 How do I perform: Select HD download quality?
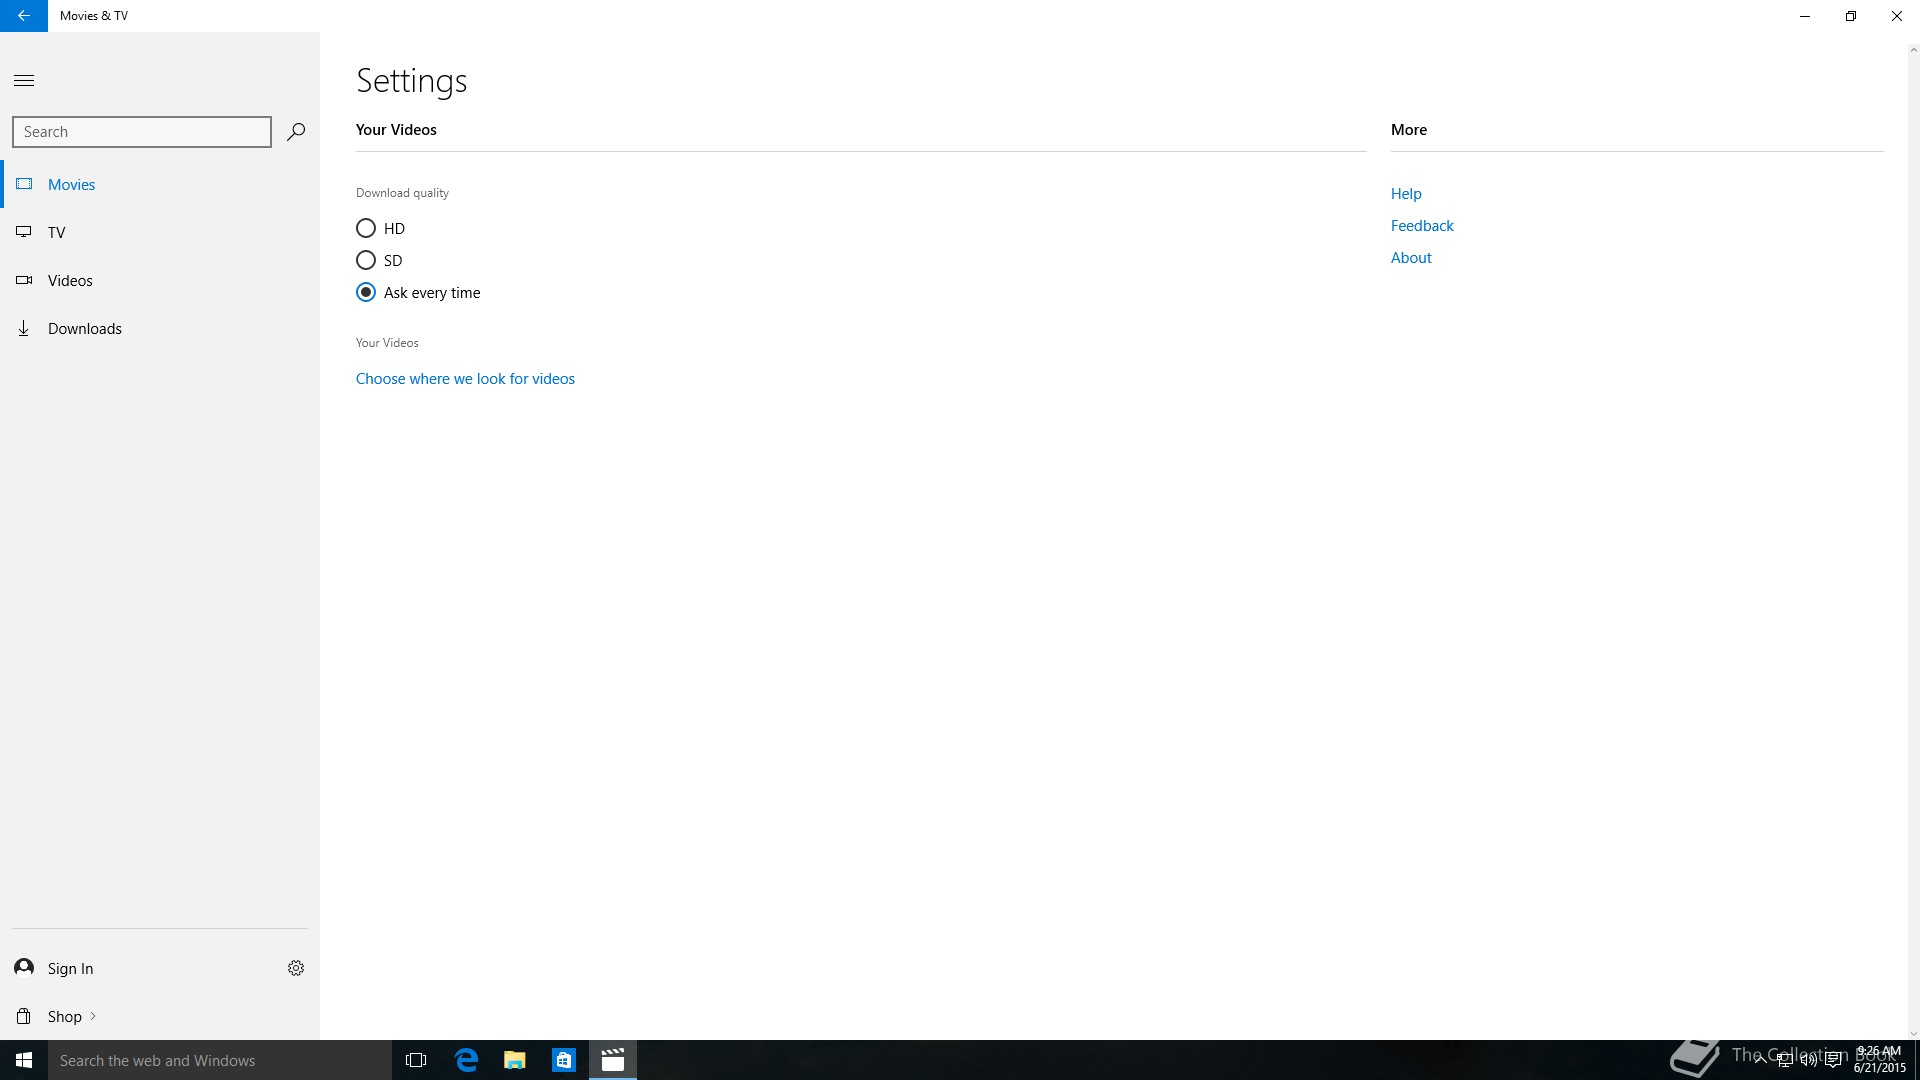[x=366, y=228]
